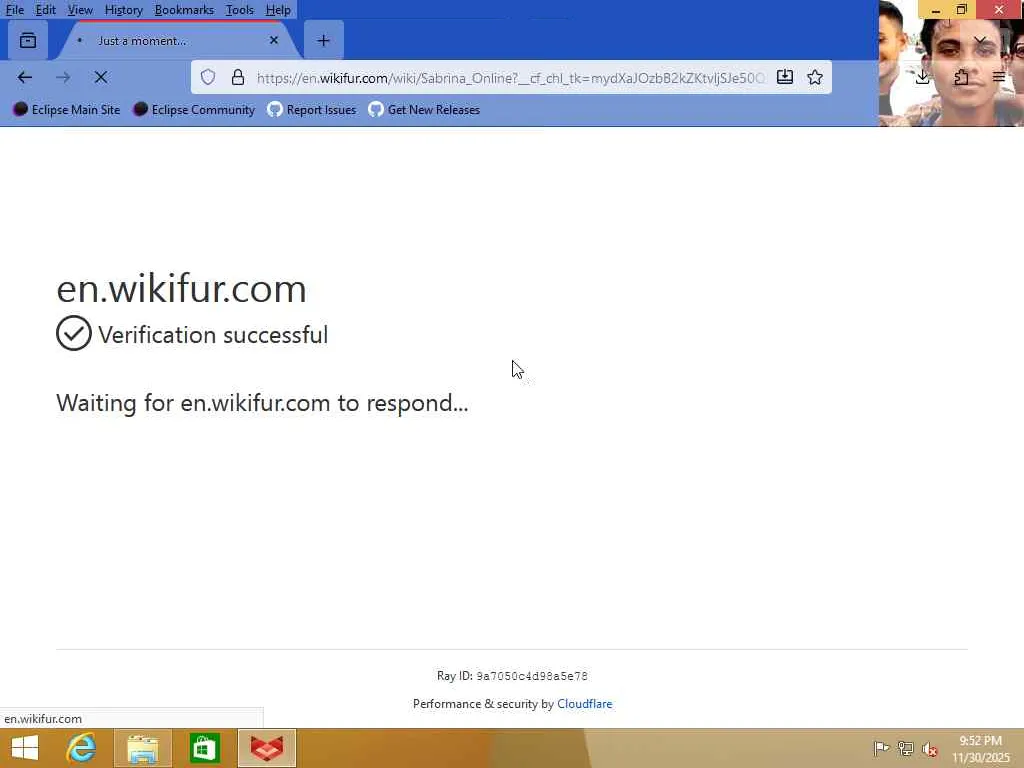The height and width of the screenshot is (768, 1024).
Task: Click the muted volume tray icon
Action: (x=930, y=748)
